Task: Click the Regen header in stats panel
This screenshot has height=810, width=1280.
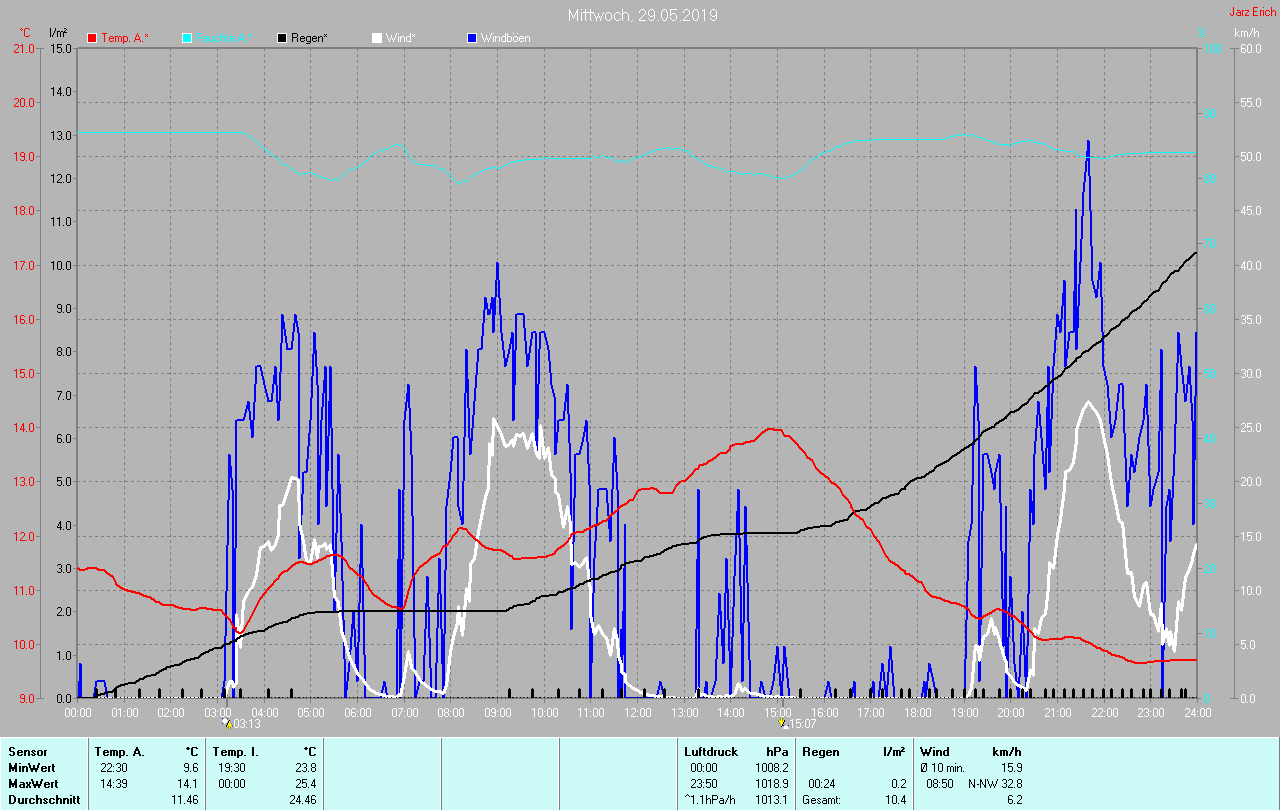Action: coord(820,751)
